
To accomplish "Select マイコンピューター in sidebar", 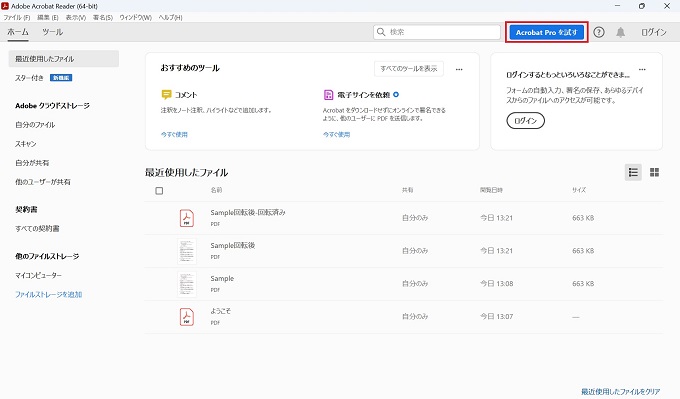I will (39, 275).
